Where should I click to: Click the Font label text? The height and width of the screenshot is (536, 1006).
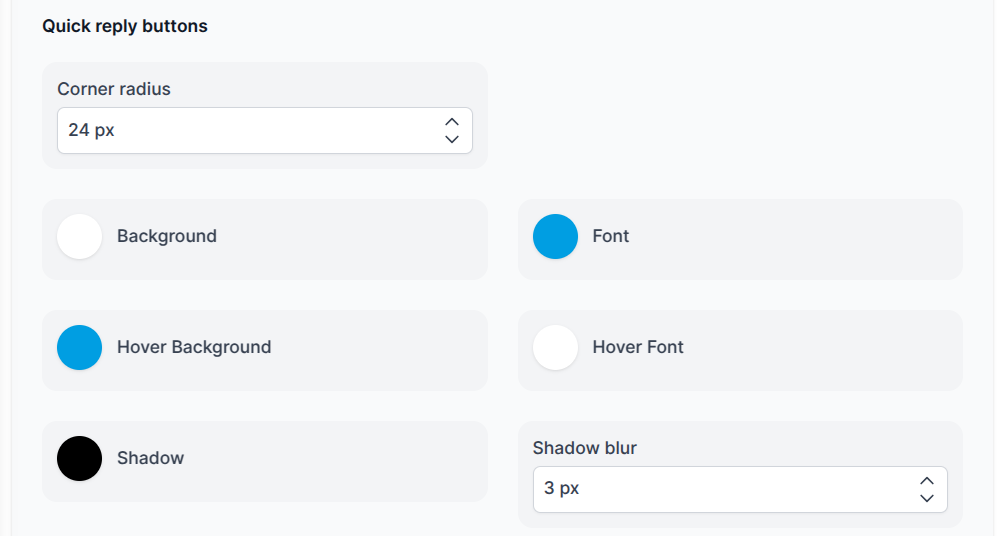click(611, 236)
